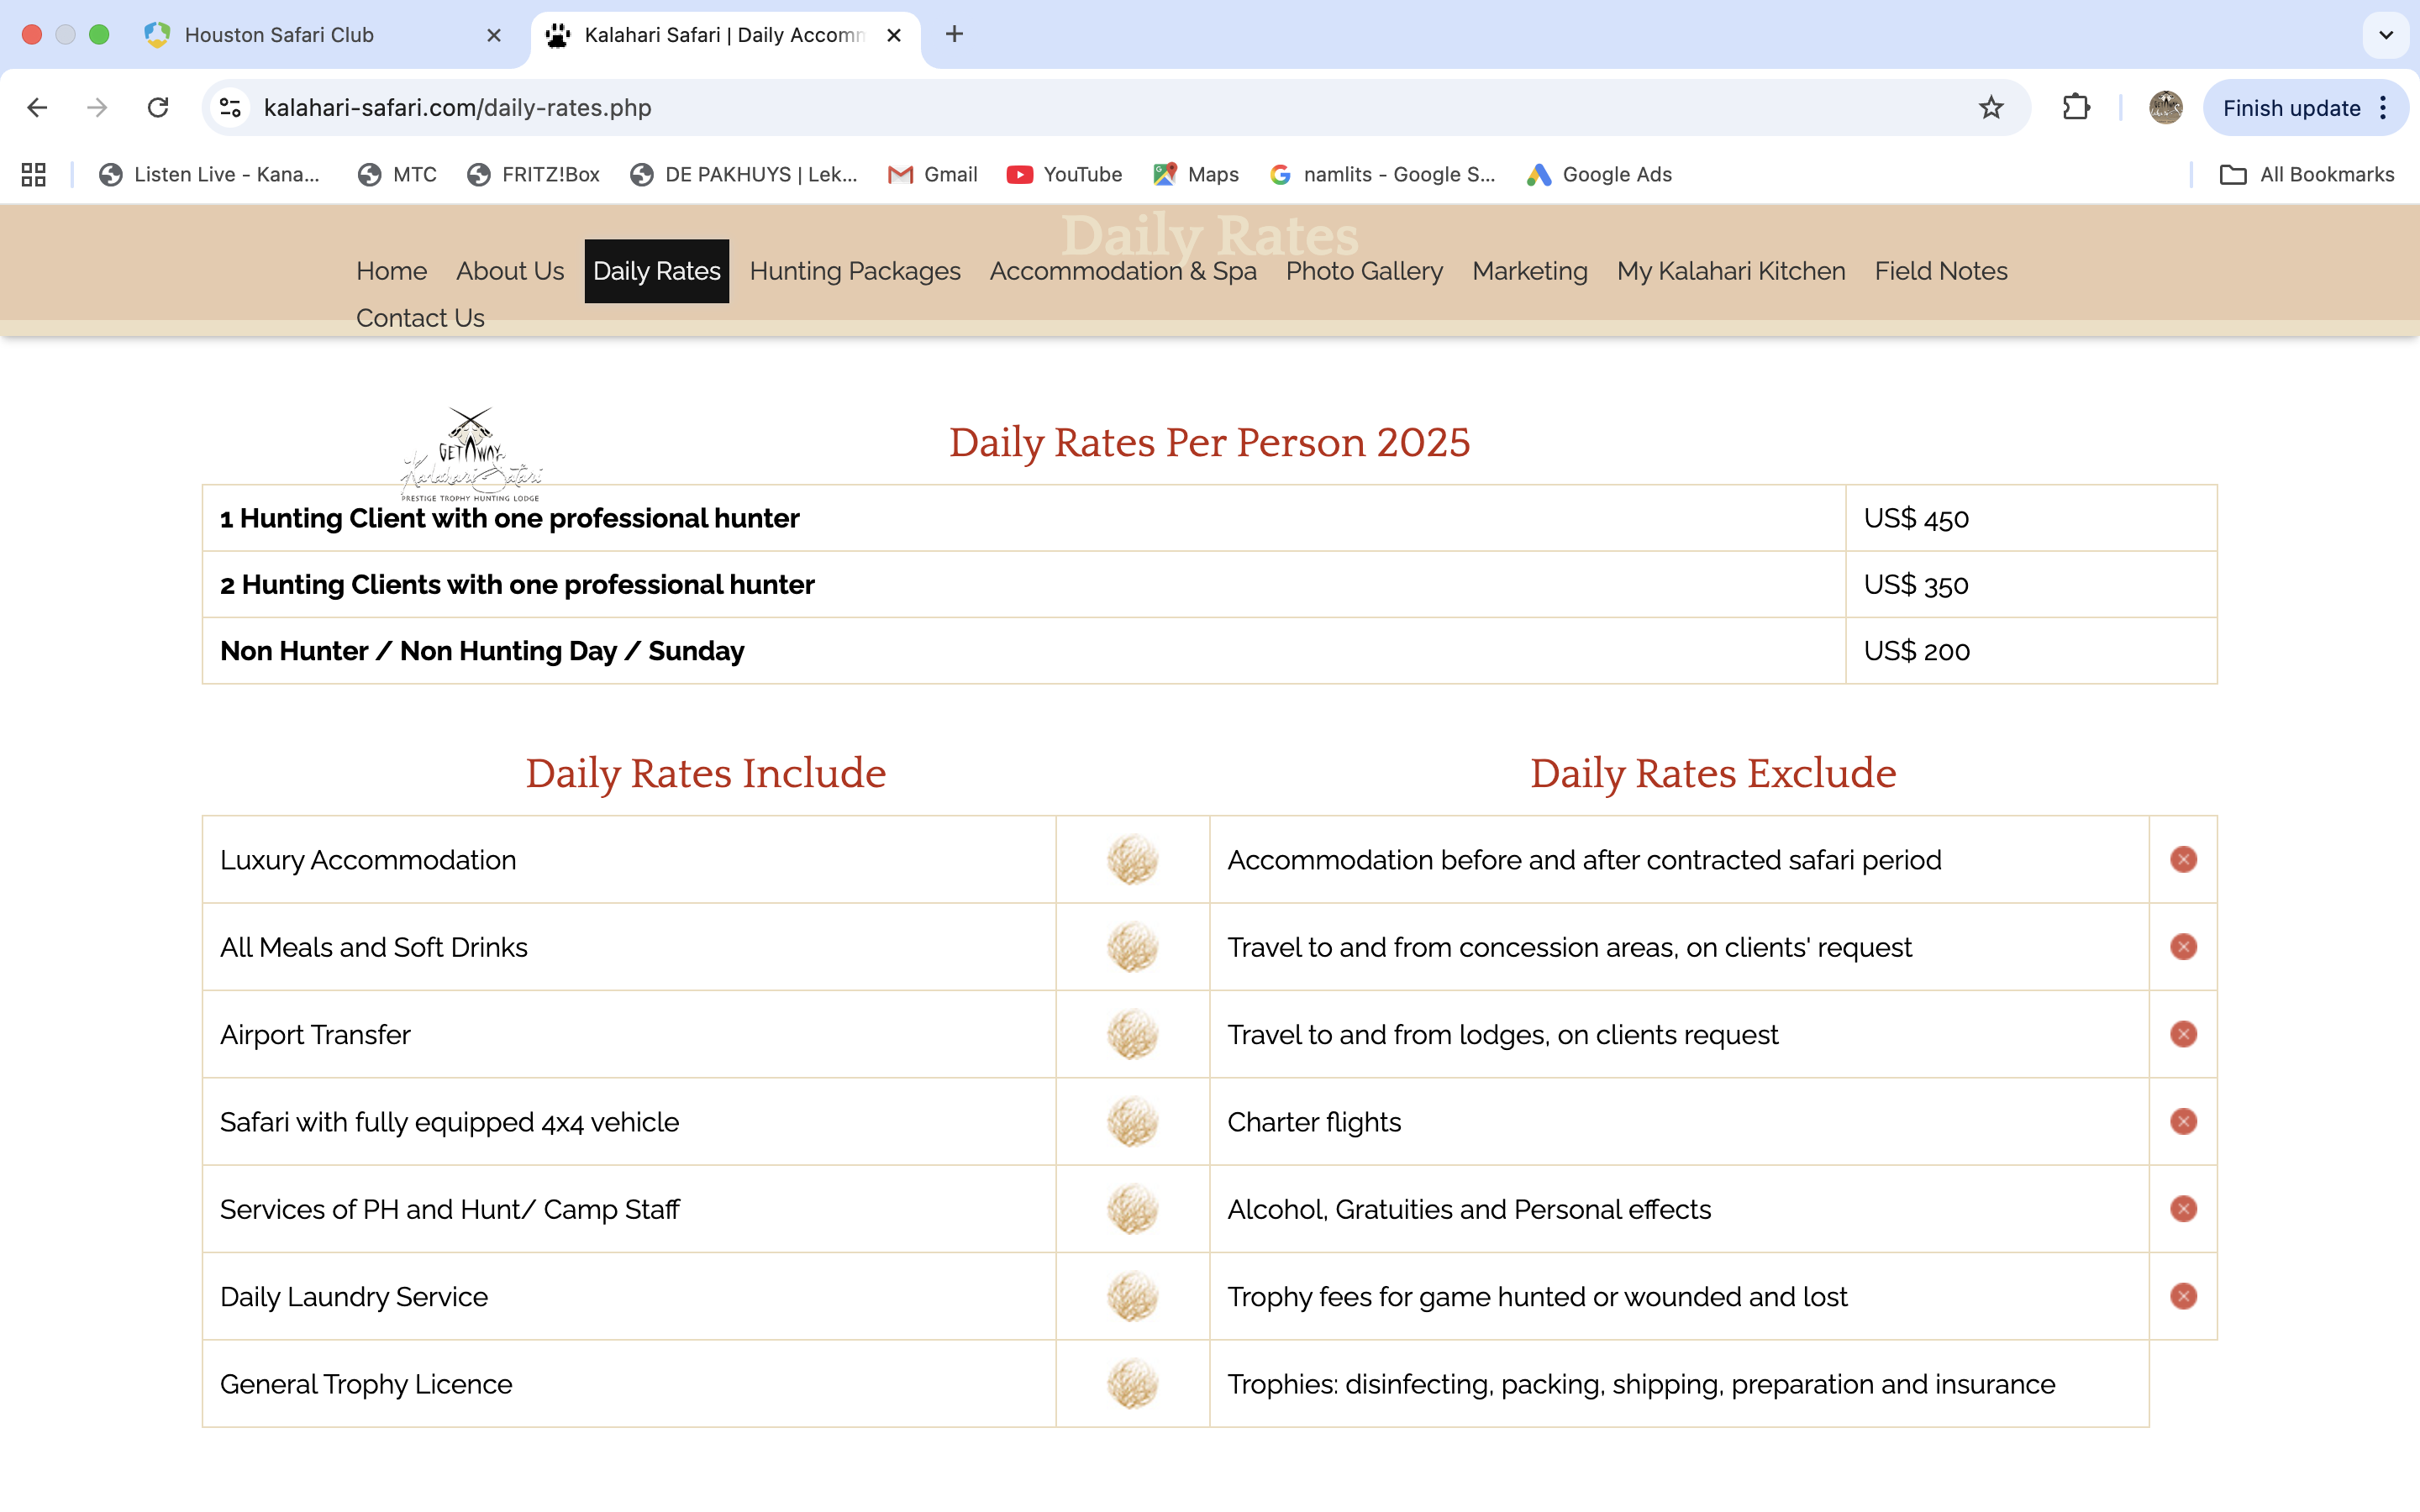Click the US$ 350 rate cell

(2031, 584)
